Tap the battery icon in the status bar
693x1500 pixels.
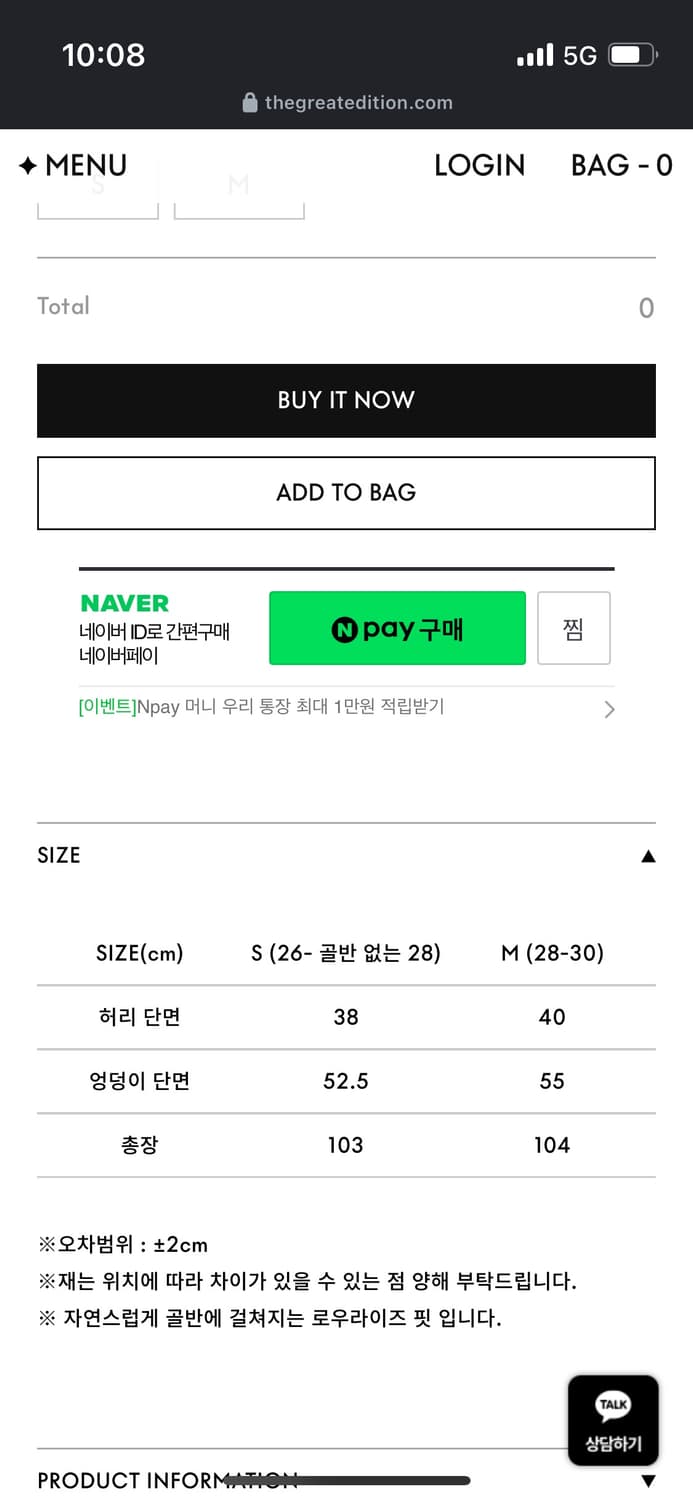632,55
